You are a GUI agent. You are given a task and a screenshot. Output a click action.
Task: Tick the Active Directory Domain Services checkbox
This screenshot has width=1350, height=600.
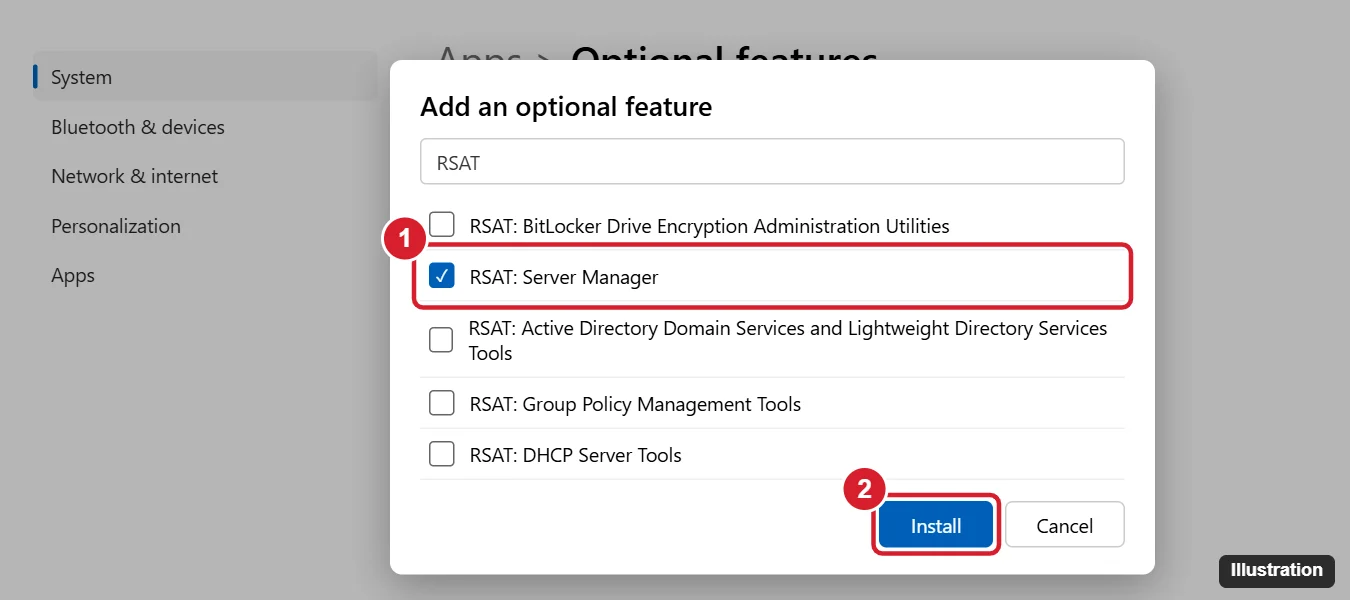coord(442,340)
